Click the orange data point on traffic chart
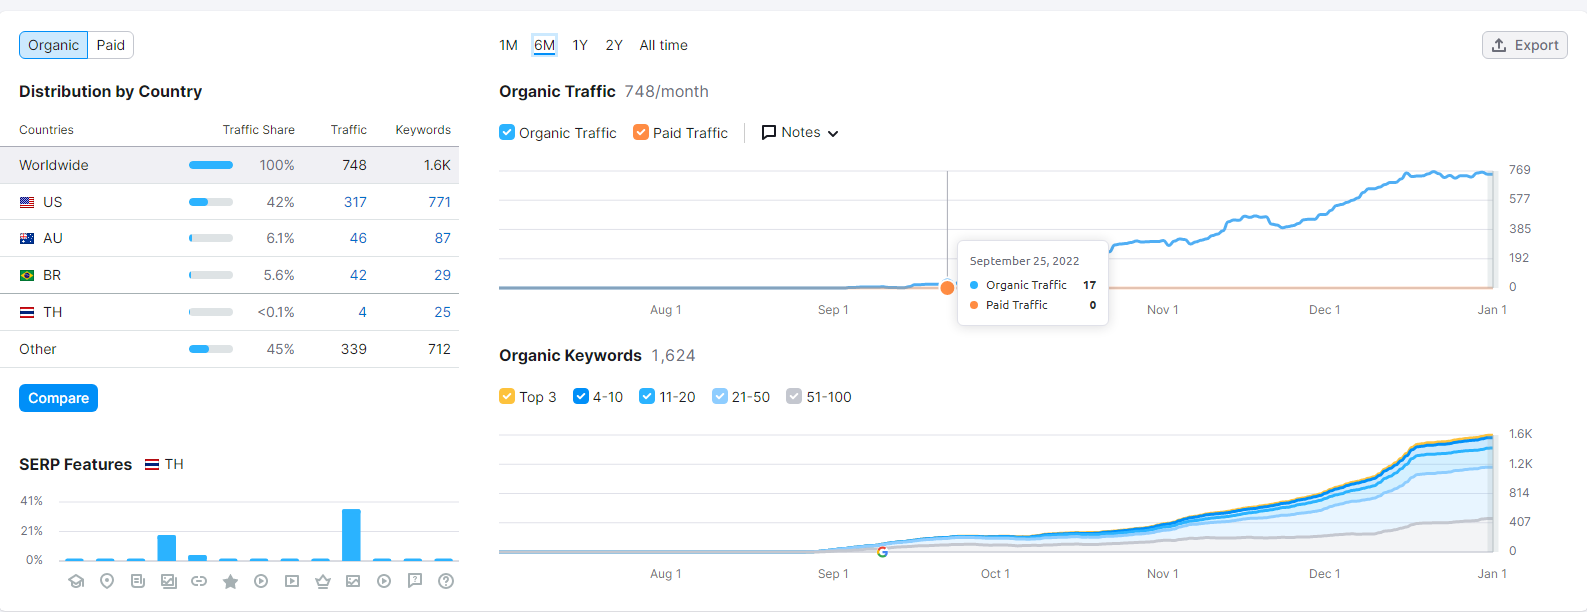 point(947,288)
